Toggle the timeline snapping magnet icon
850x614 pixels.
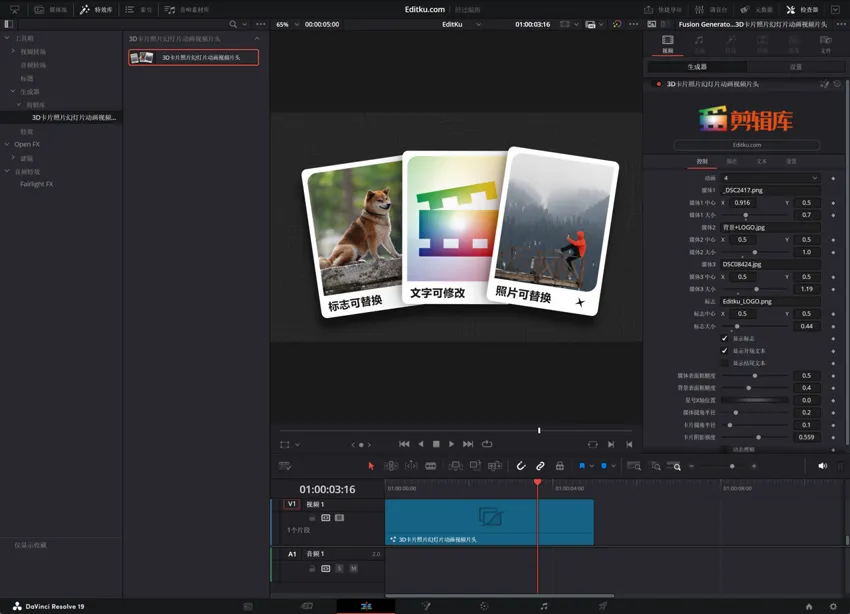[x=521, y=466]
